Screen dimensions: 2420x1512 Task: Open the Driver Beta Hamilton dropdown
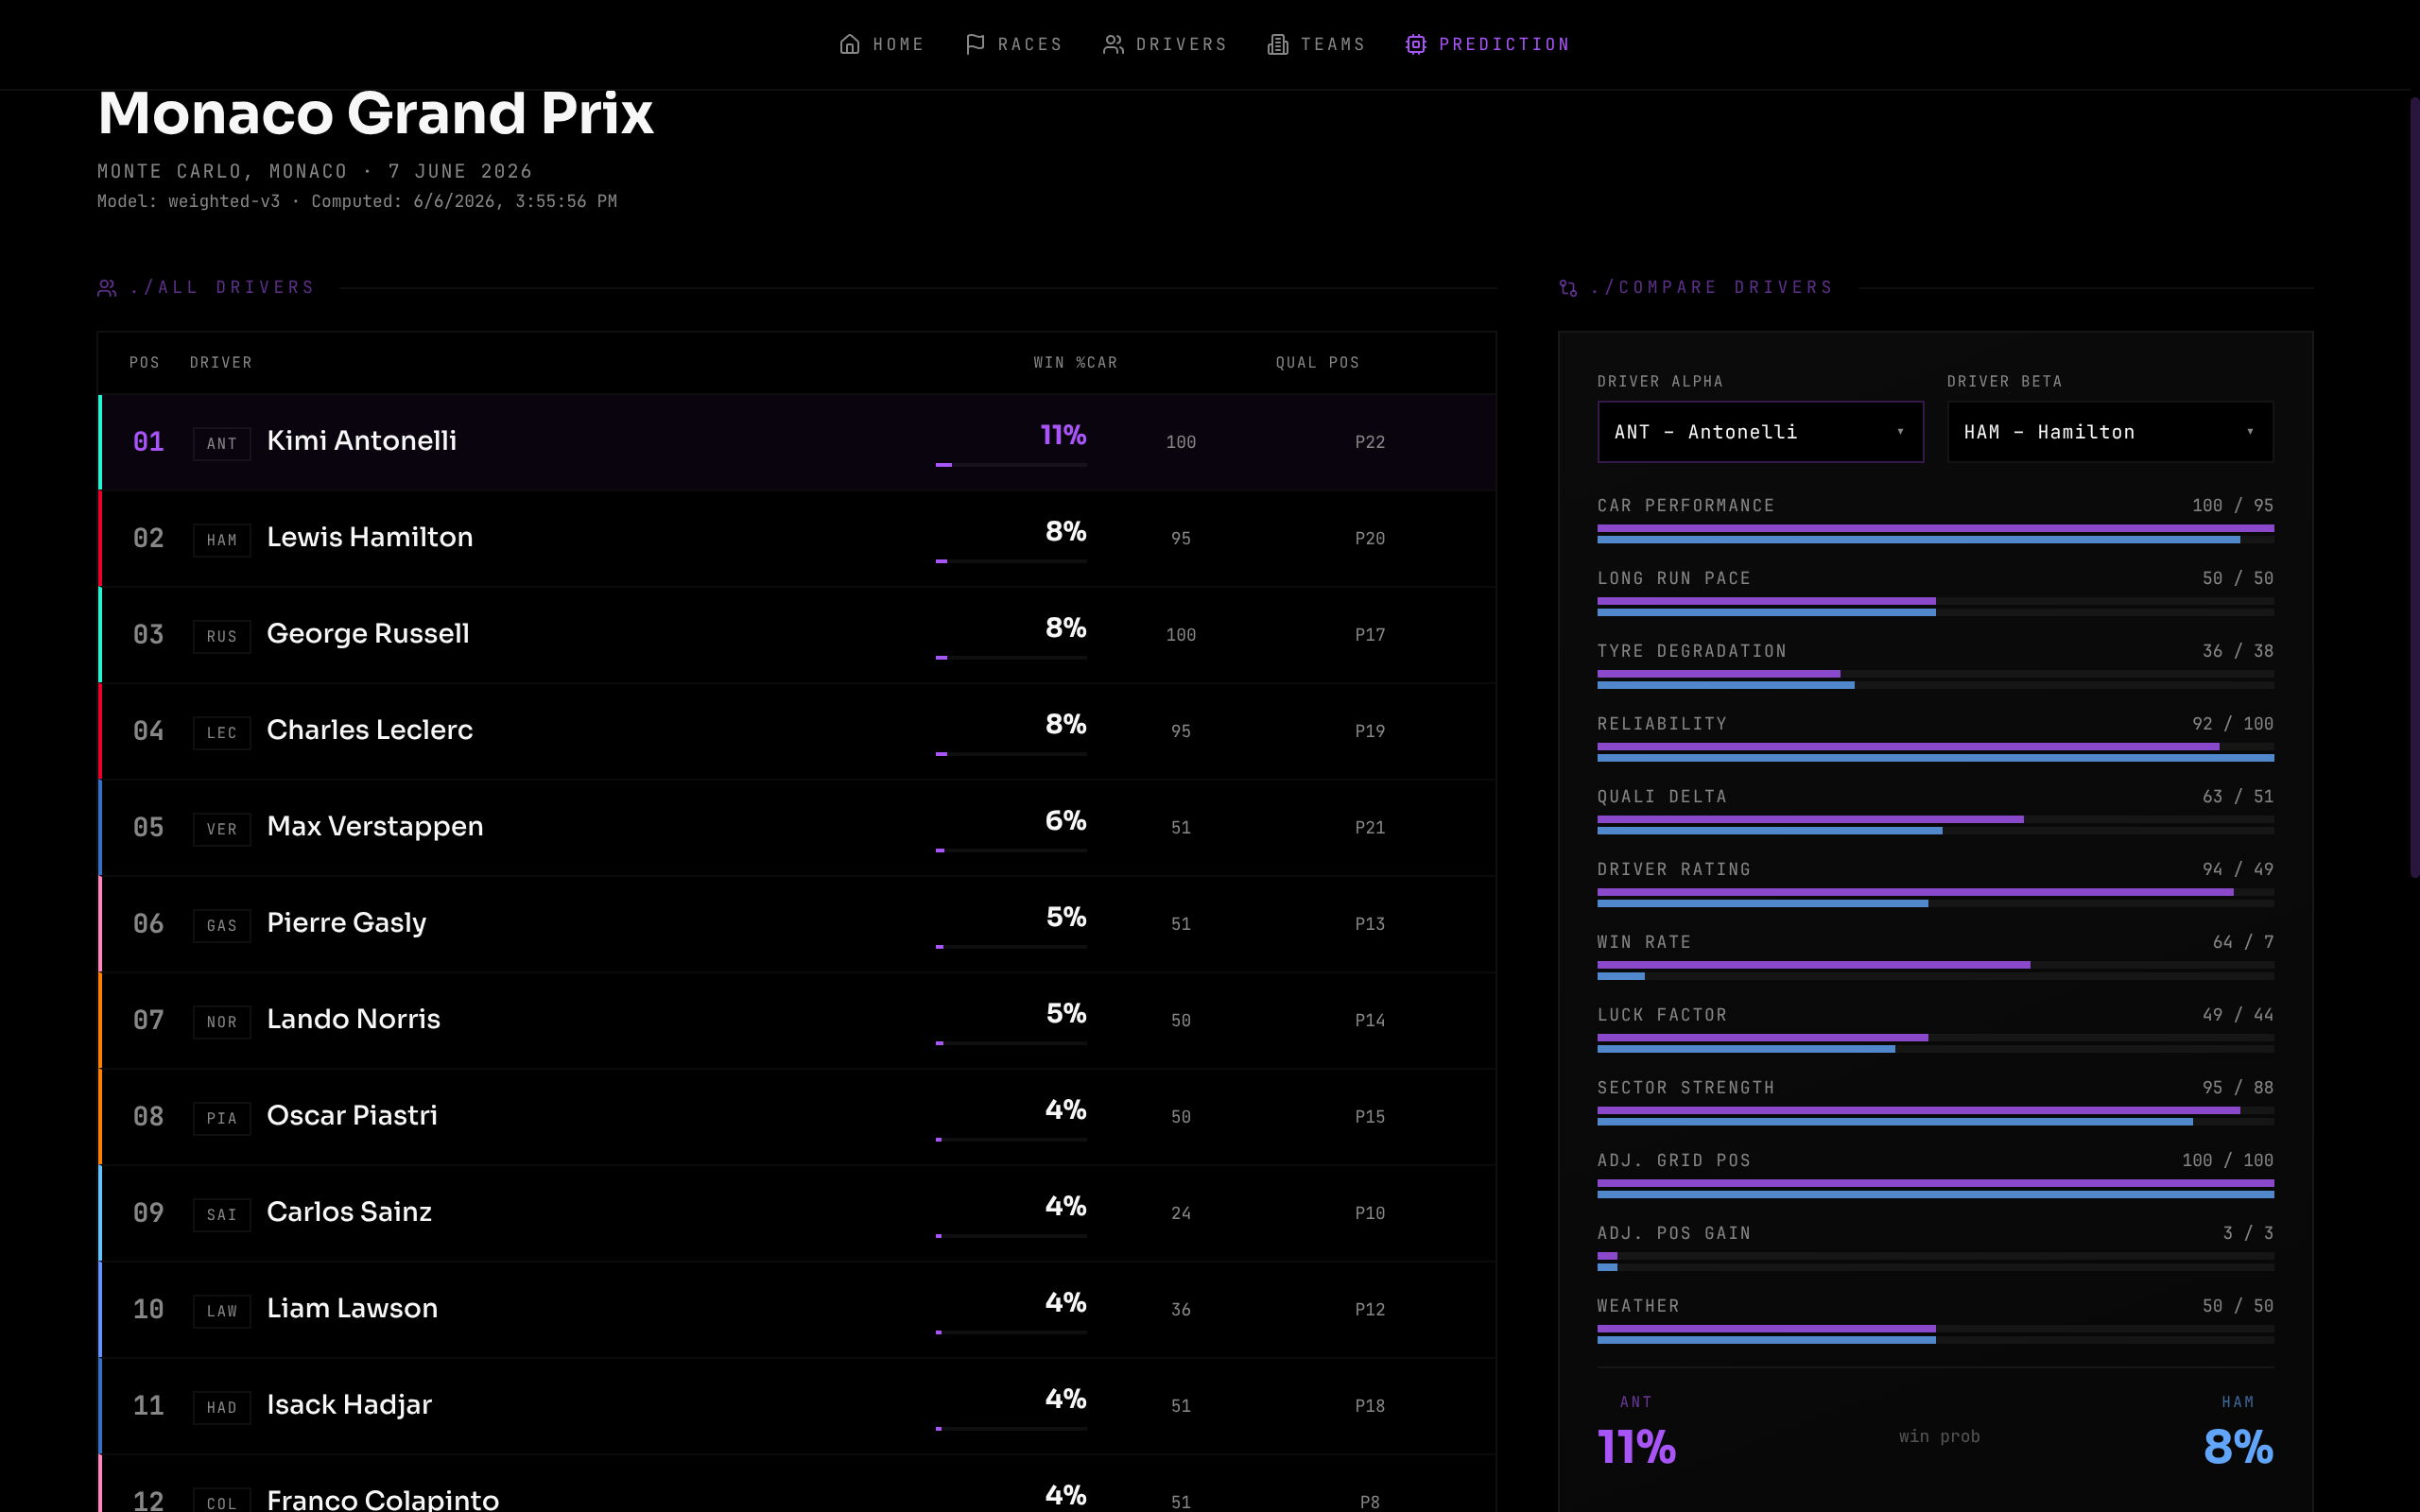[x=2110, y=432]
